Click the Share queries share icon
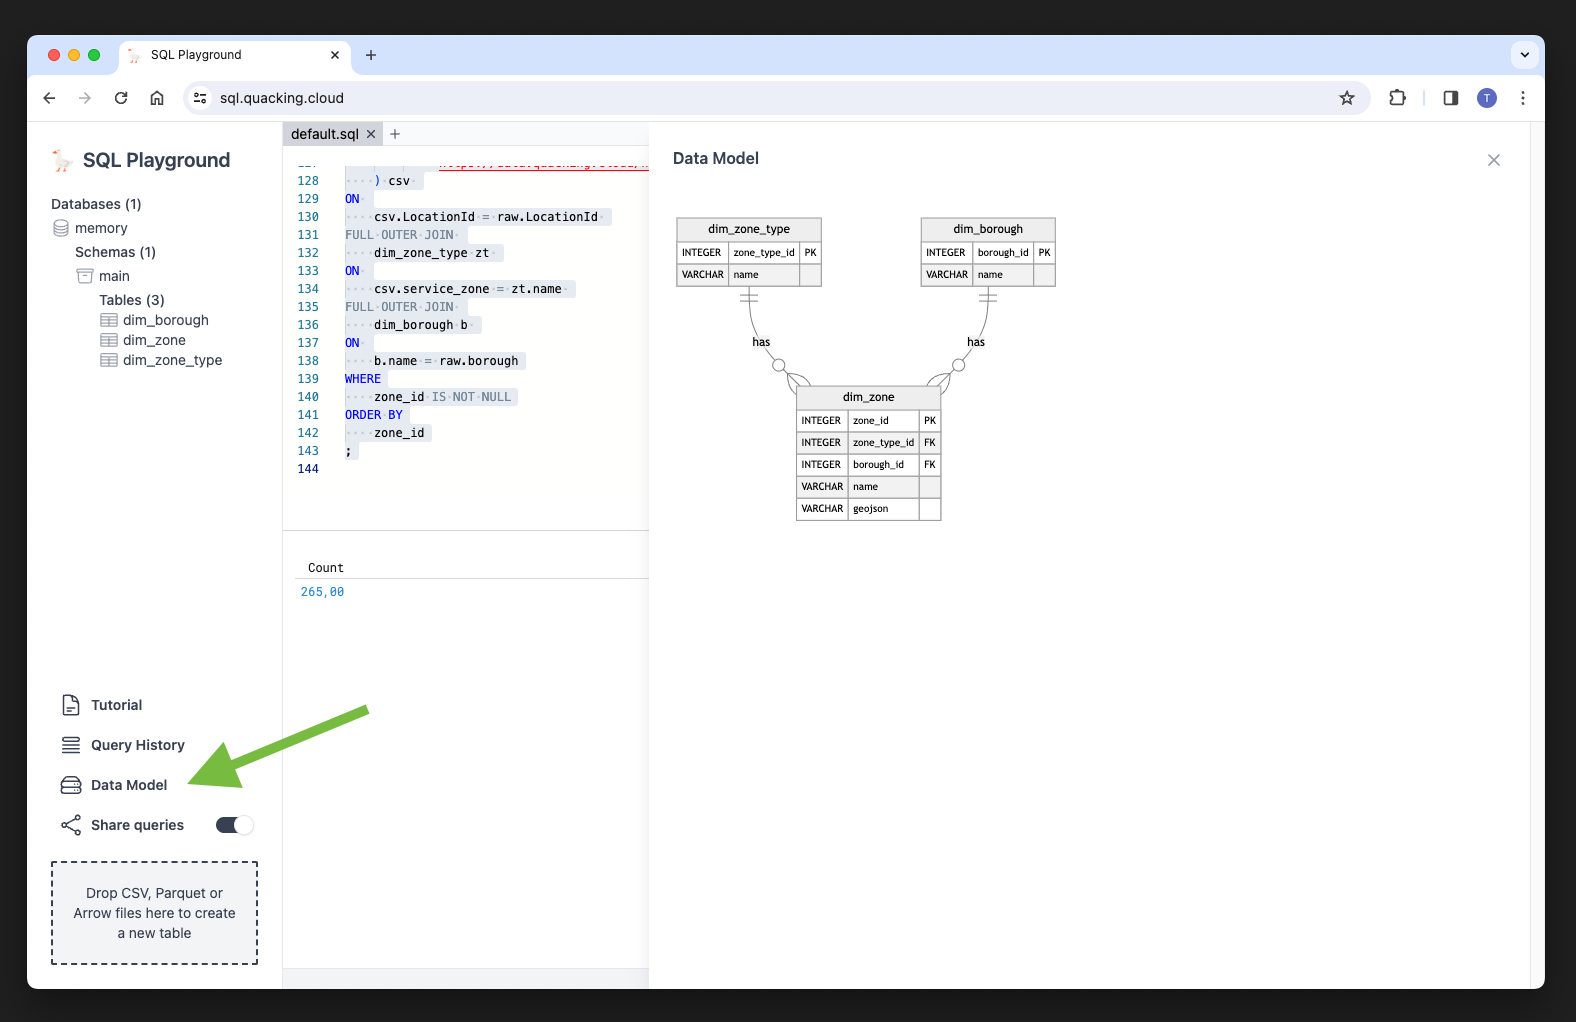The image size is (1576, 1022). point(71,825)
